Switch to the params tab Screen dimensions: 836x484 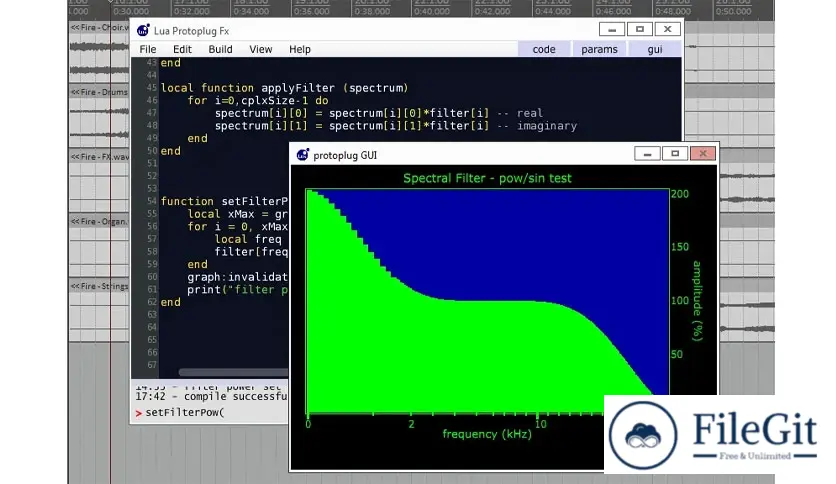599,49
